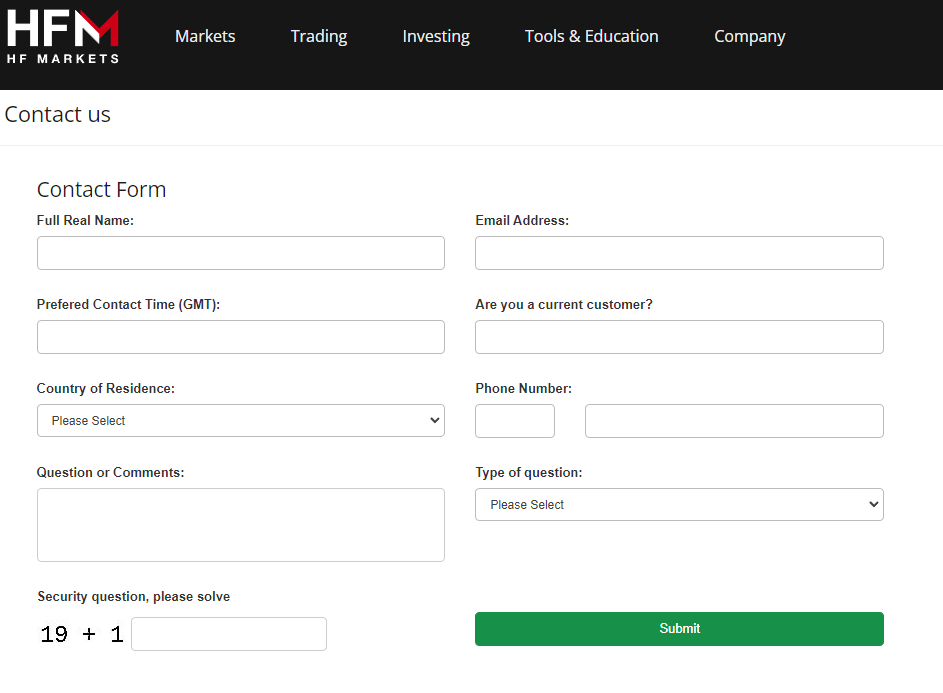Click the phone country code box
The image size is (943, 693).
[515, 420]
